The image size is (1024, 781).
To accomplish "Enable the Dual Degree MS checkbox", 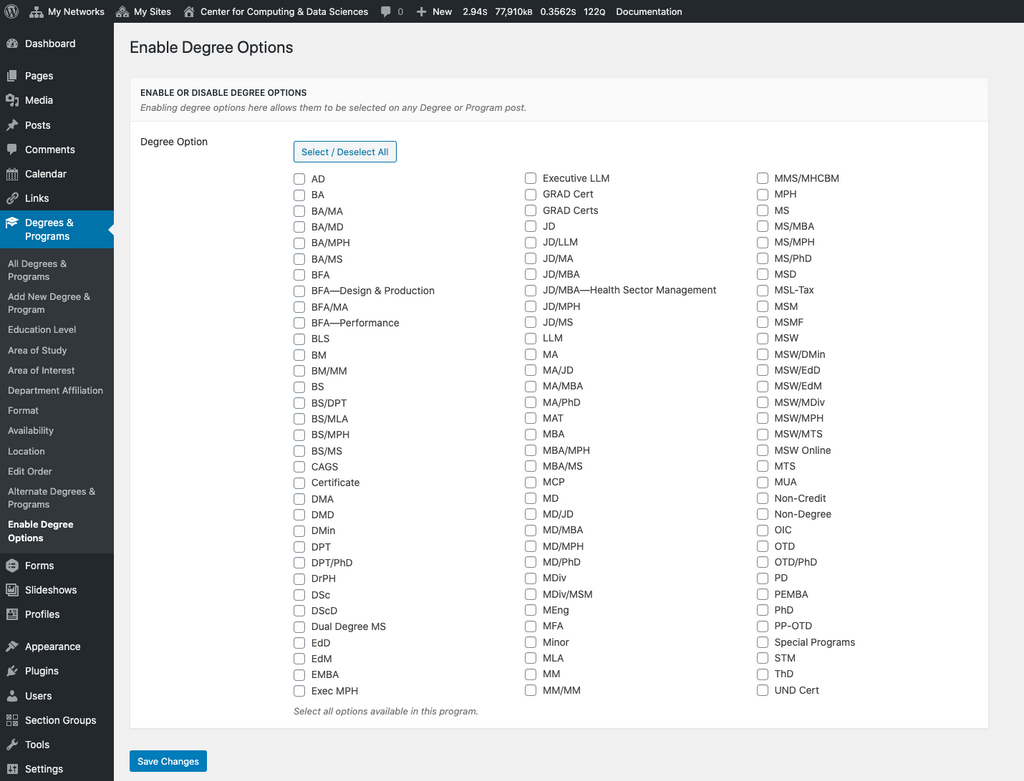I will pos(299,627).
